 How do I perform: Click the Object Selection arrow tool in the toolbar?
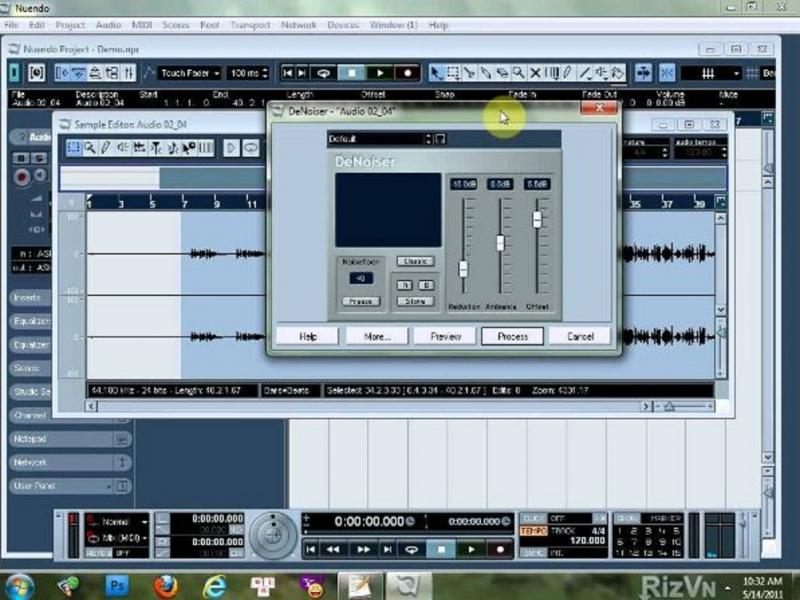tap(436, 73)
